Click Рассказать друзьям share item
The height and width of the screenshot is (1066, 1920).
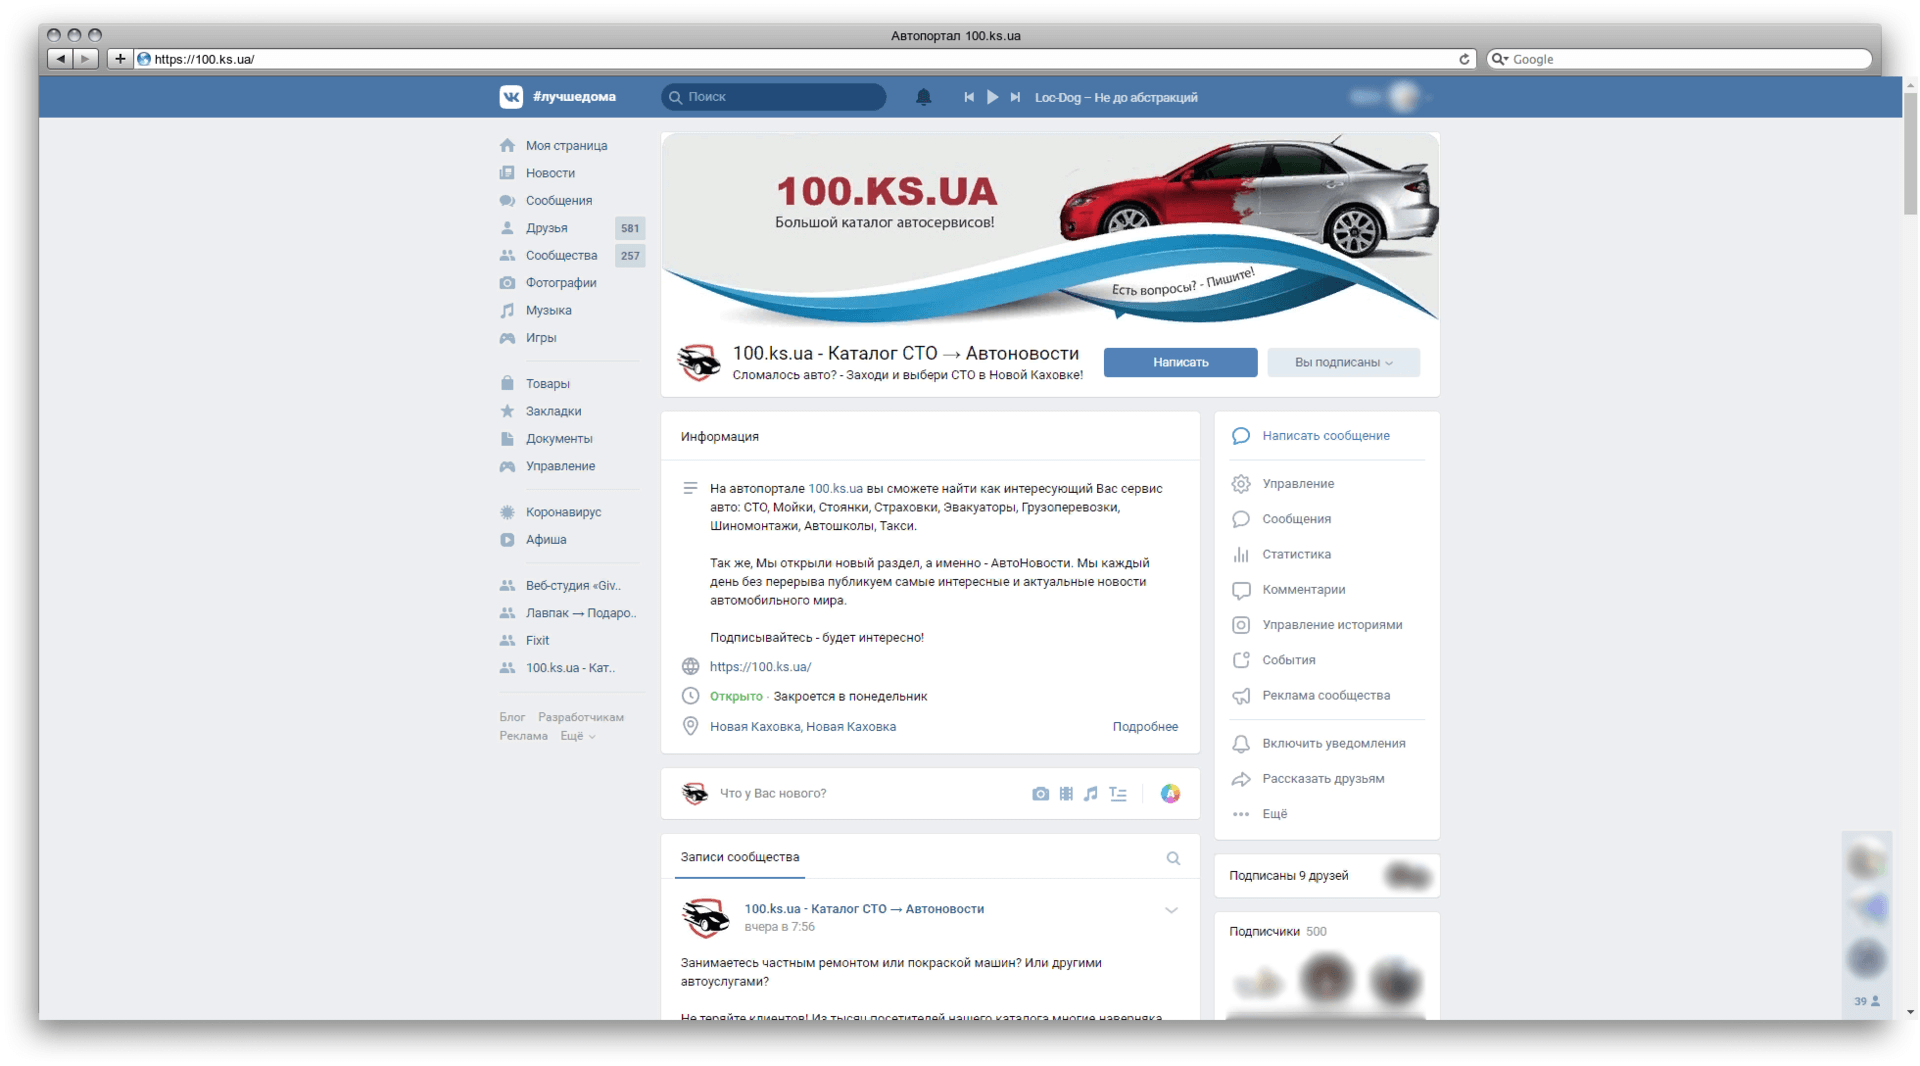pyautogui.click(x=1322, y=779)
